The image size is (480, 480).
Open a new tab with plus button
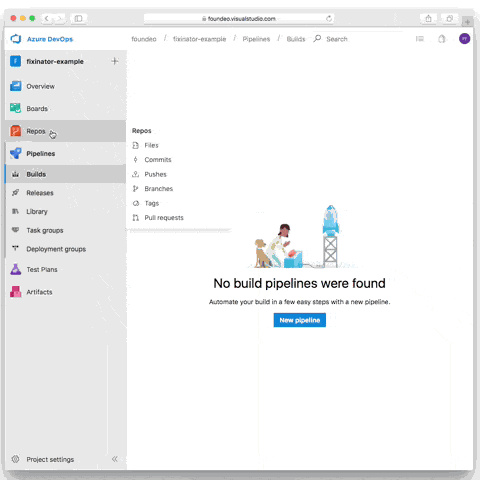(467, 22)
